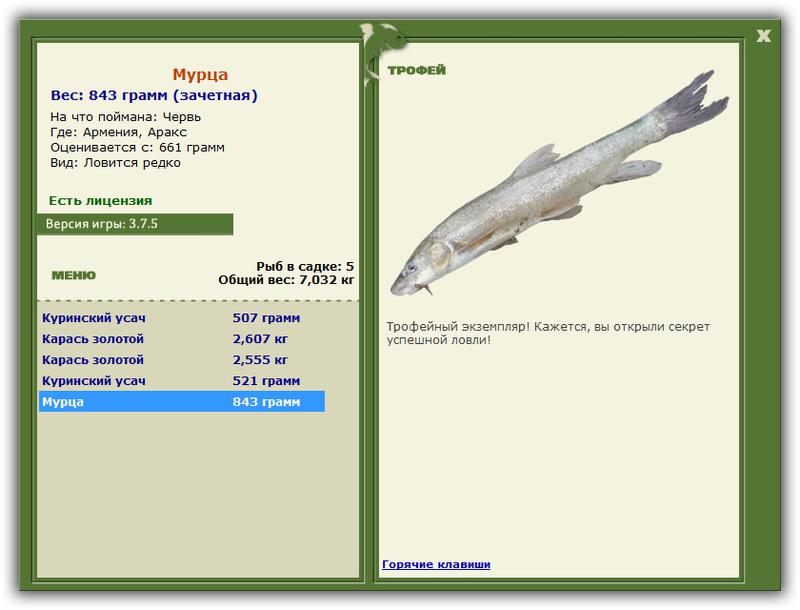The height and width of the screenshot is (610, 800).
Task: Click the Есть лицензия label
Action: tap(101, 200)
